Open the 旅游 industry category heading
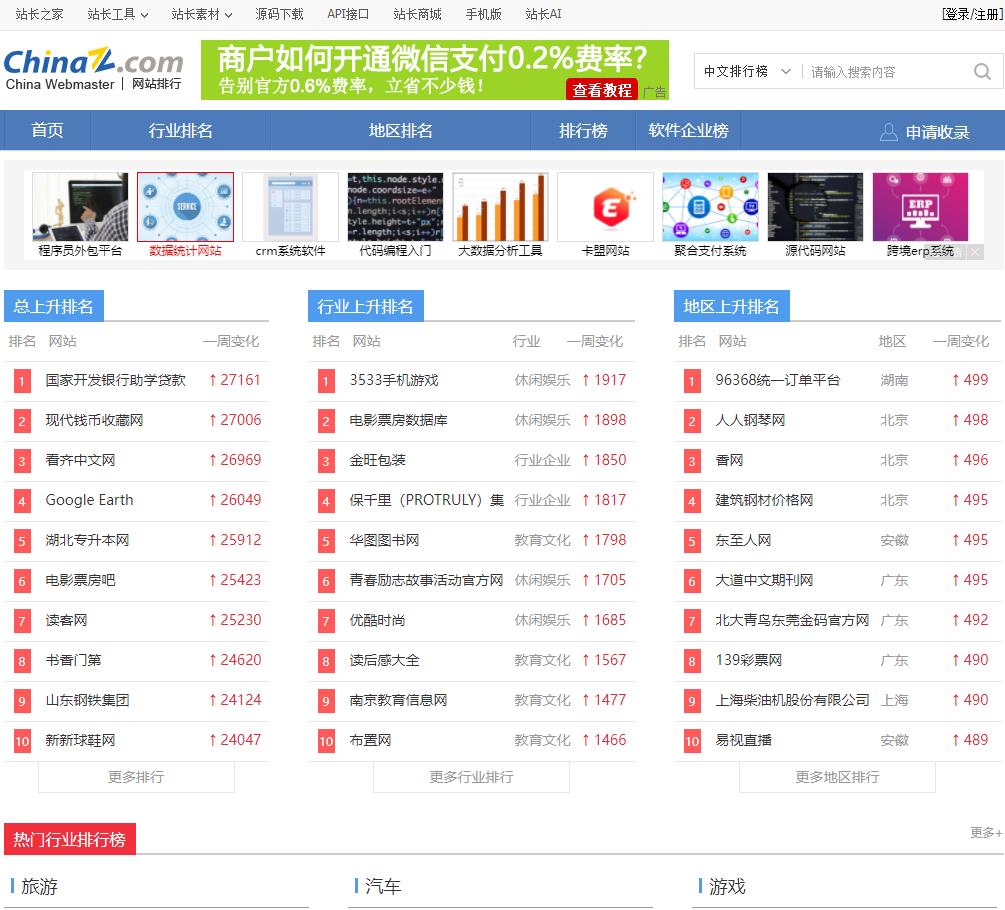The height and width of the screenshot is (910, 1005). (x=39, y=887)
